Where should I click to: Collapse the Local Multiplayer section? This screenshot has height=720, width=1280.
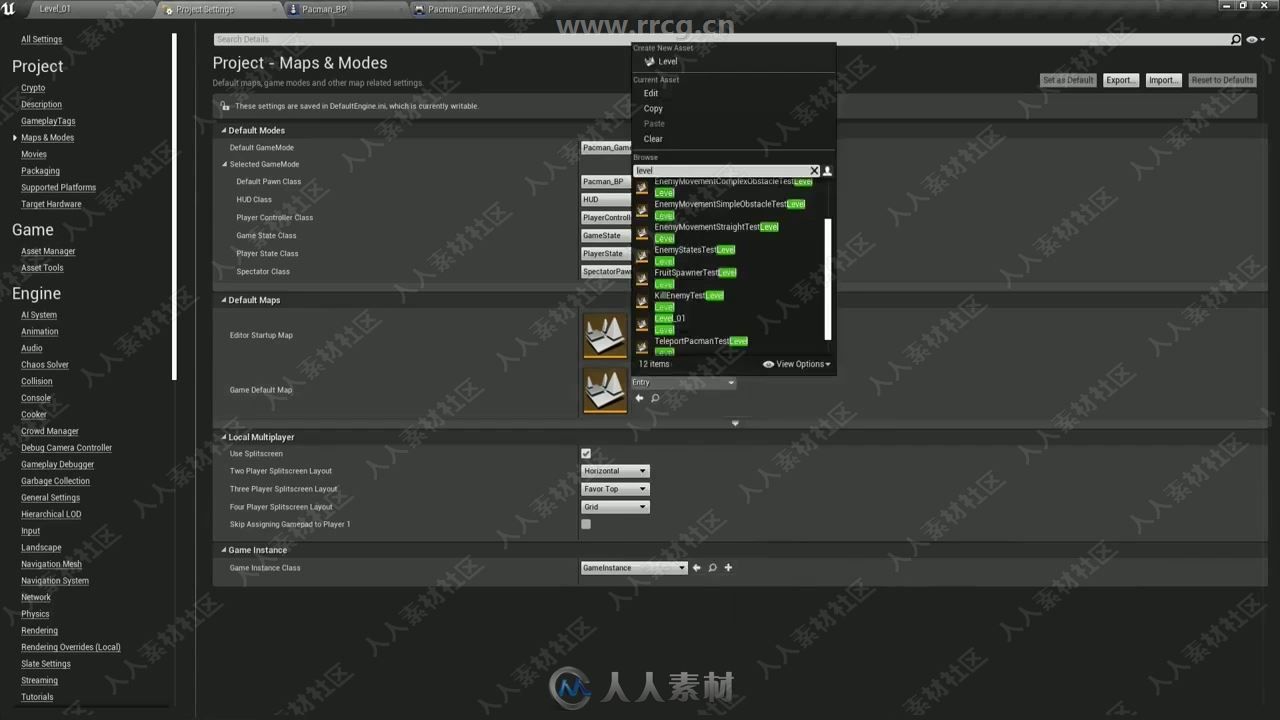tap(224, 437)
